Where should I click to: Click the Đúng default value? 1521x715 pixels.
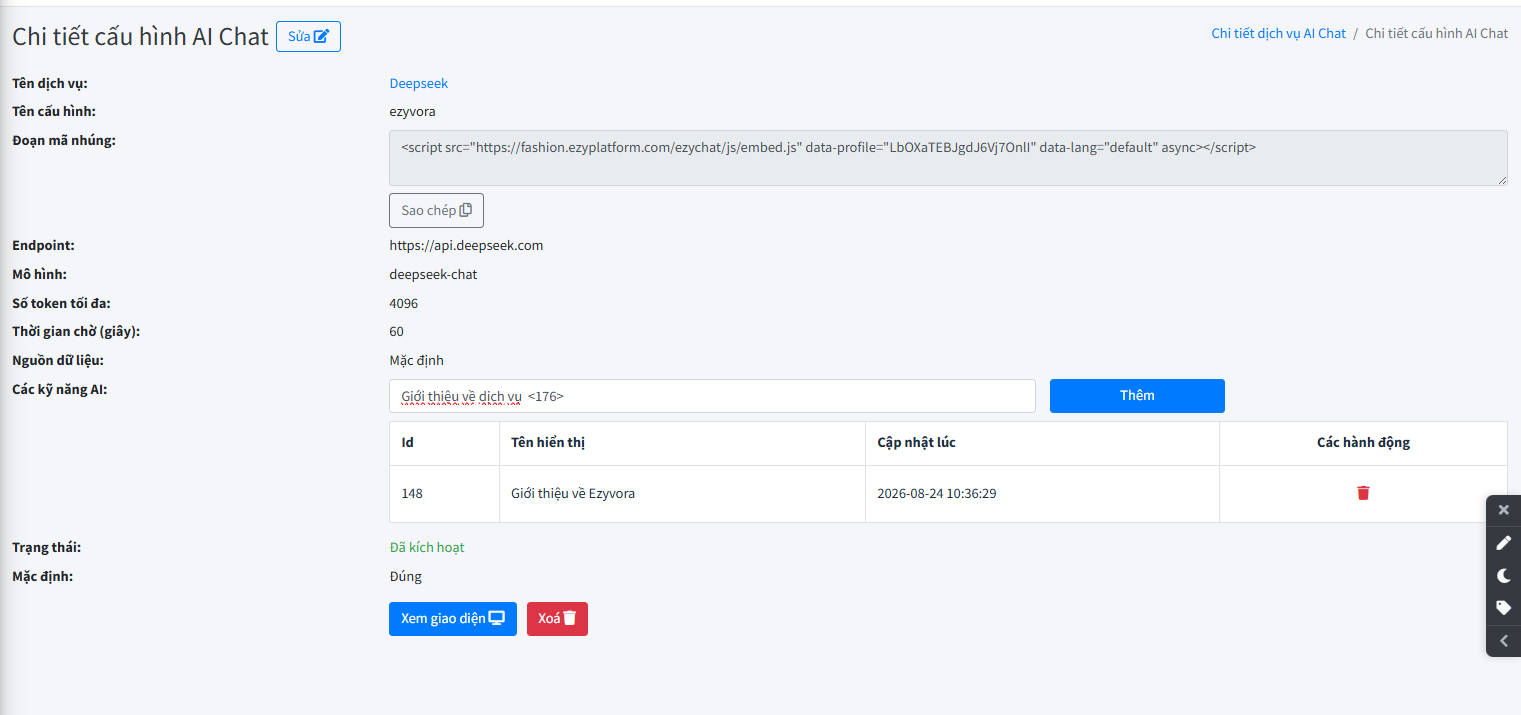405,576
